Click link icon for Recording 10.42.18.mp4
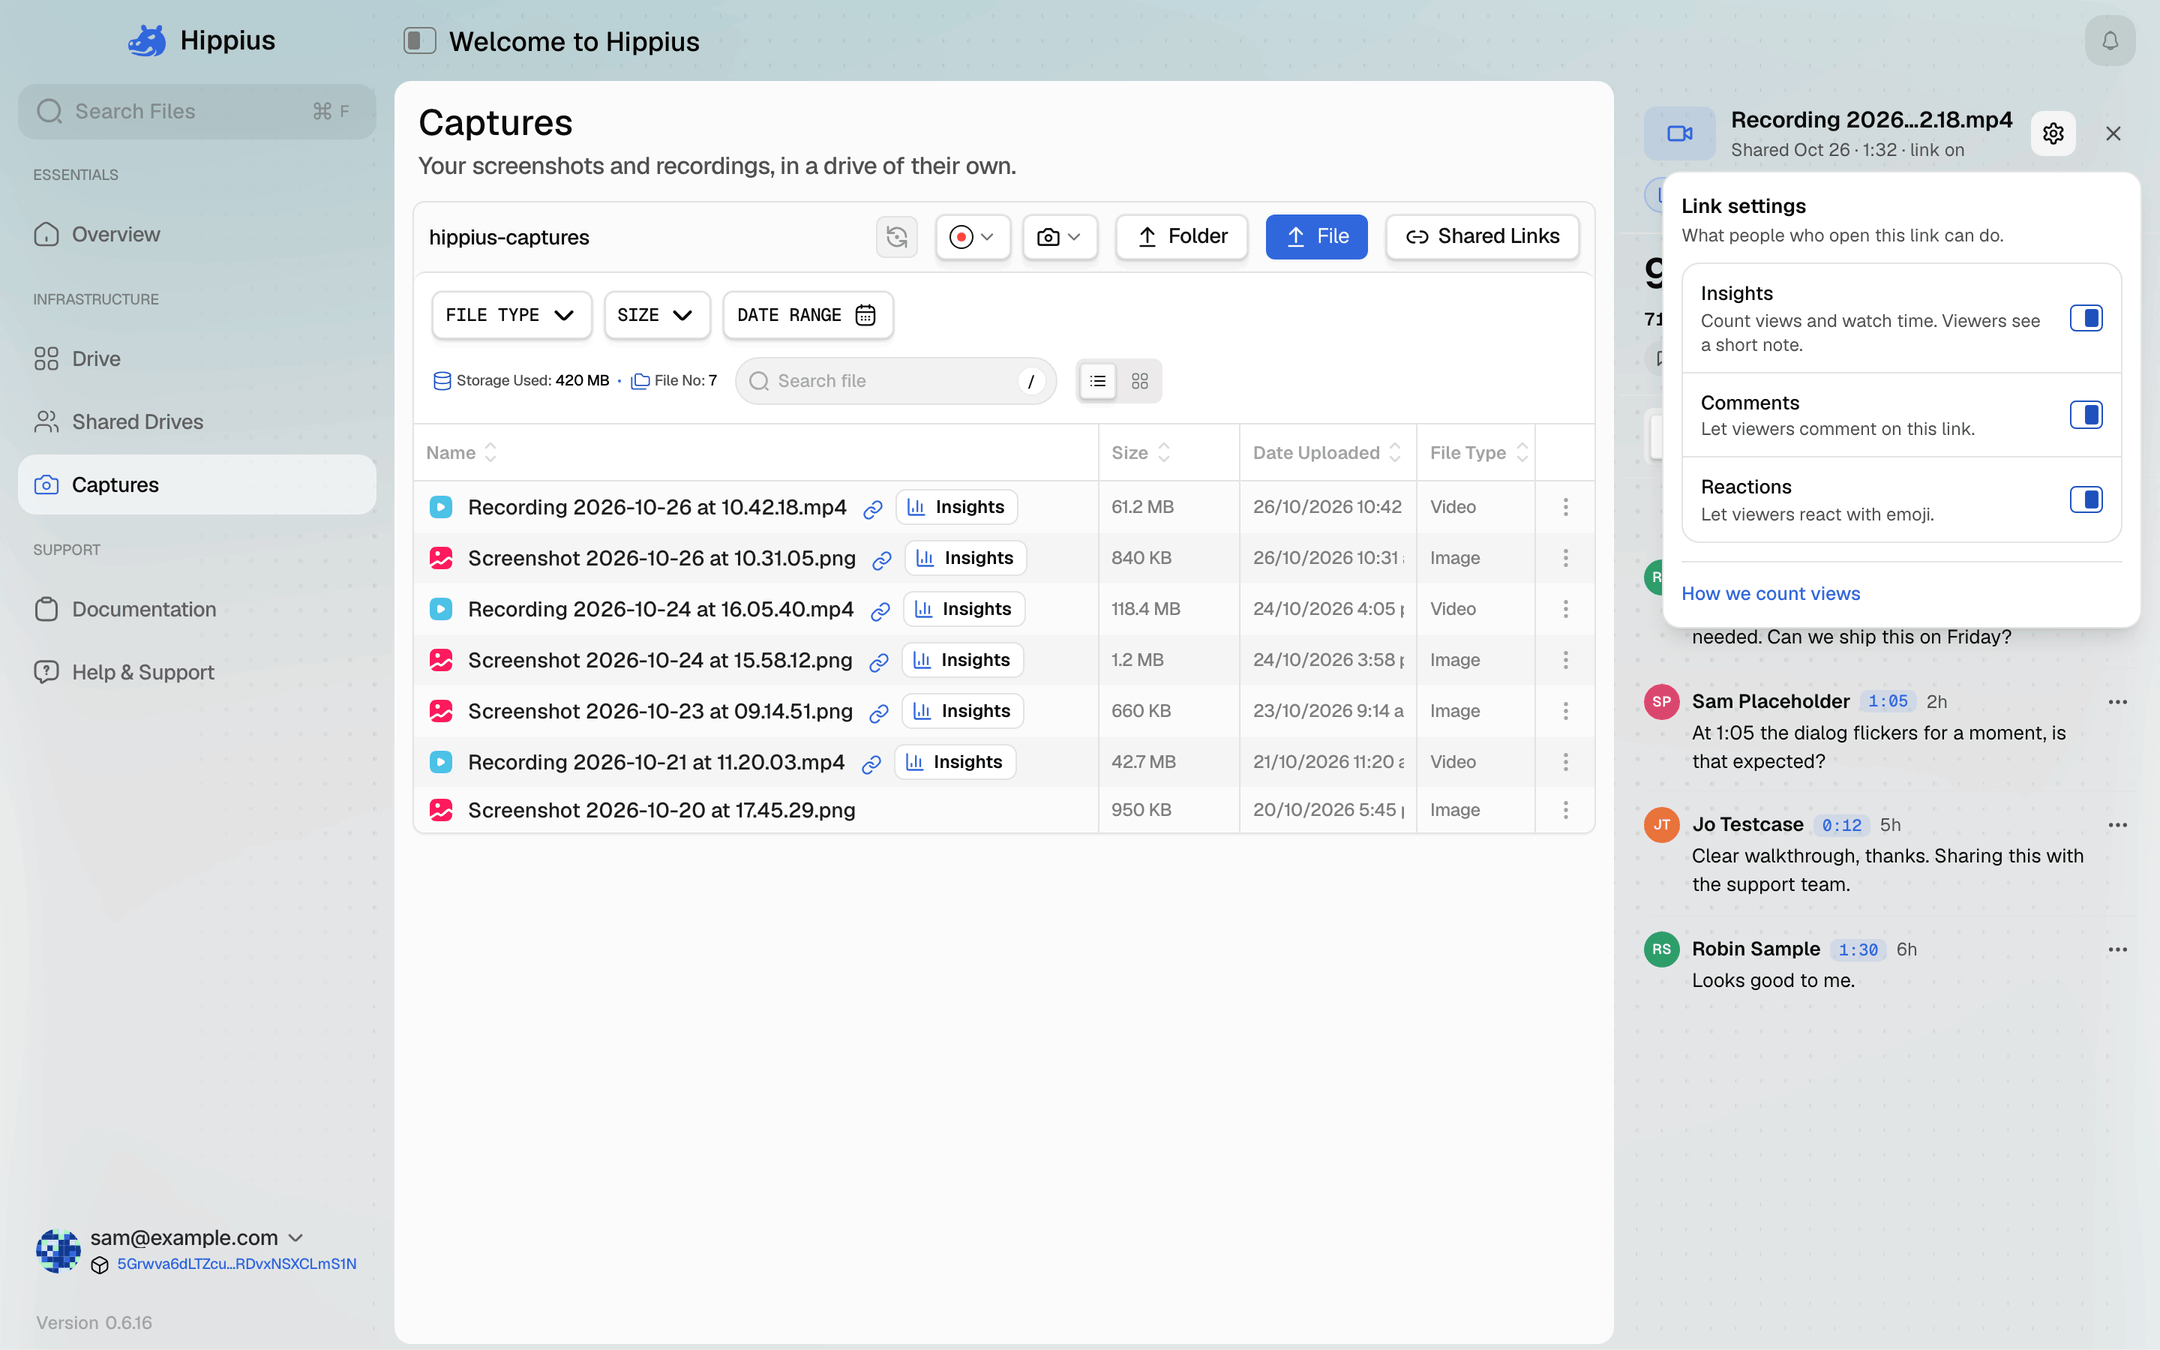The image size is (2160, 1350). coord(873,509)
